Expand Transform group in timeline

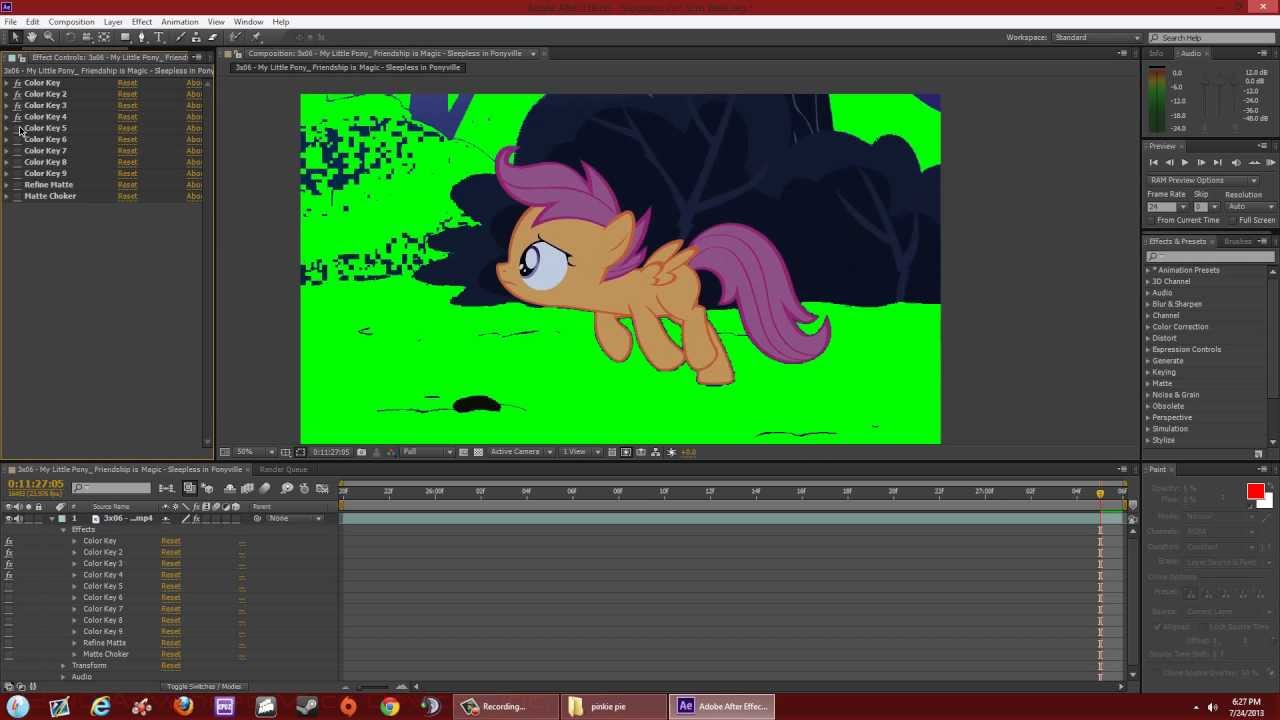click(63, 666)
